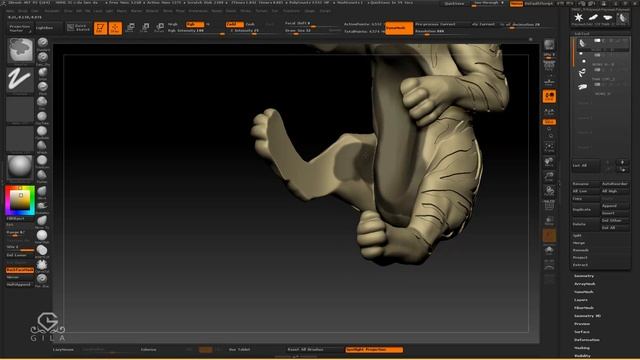
Task: Move subtool down with the arrow button
Action: pos(622,169)
